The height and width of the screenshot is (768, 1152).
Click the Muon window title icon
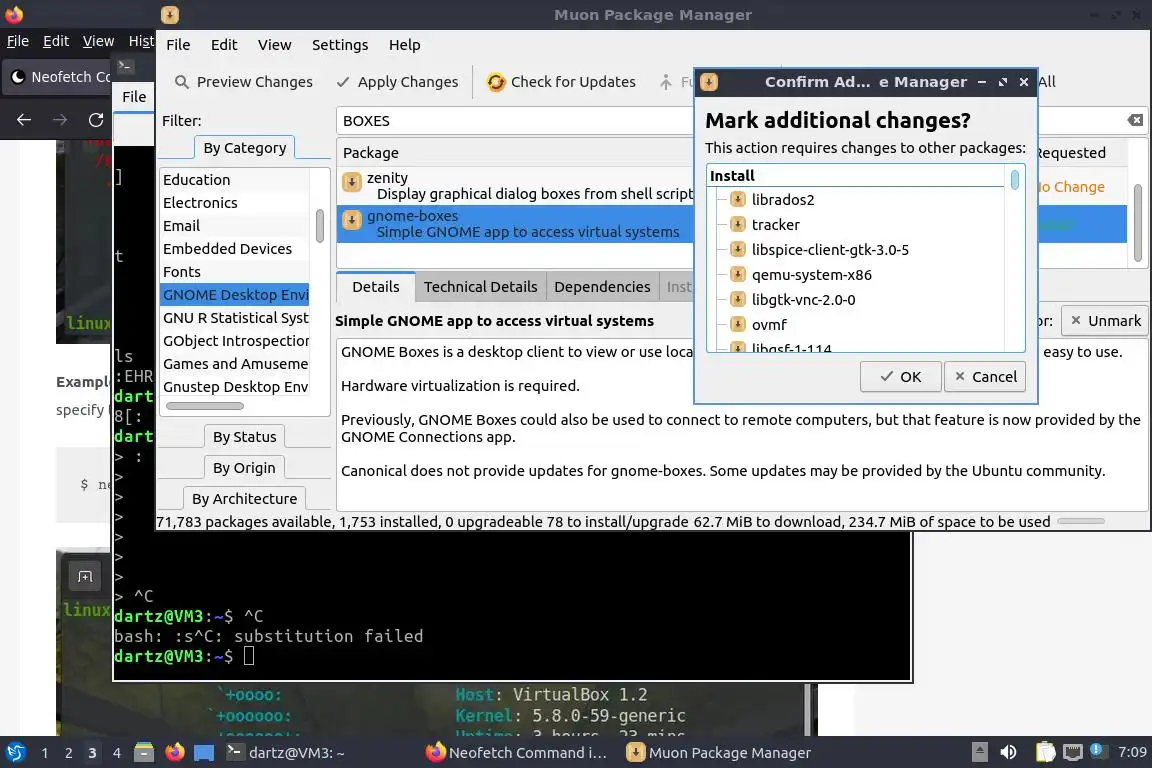pos(170,15)
